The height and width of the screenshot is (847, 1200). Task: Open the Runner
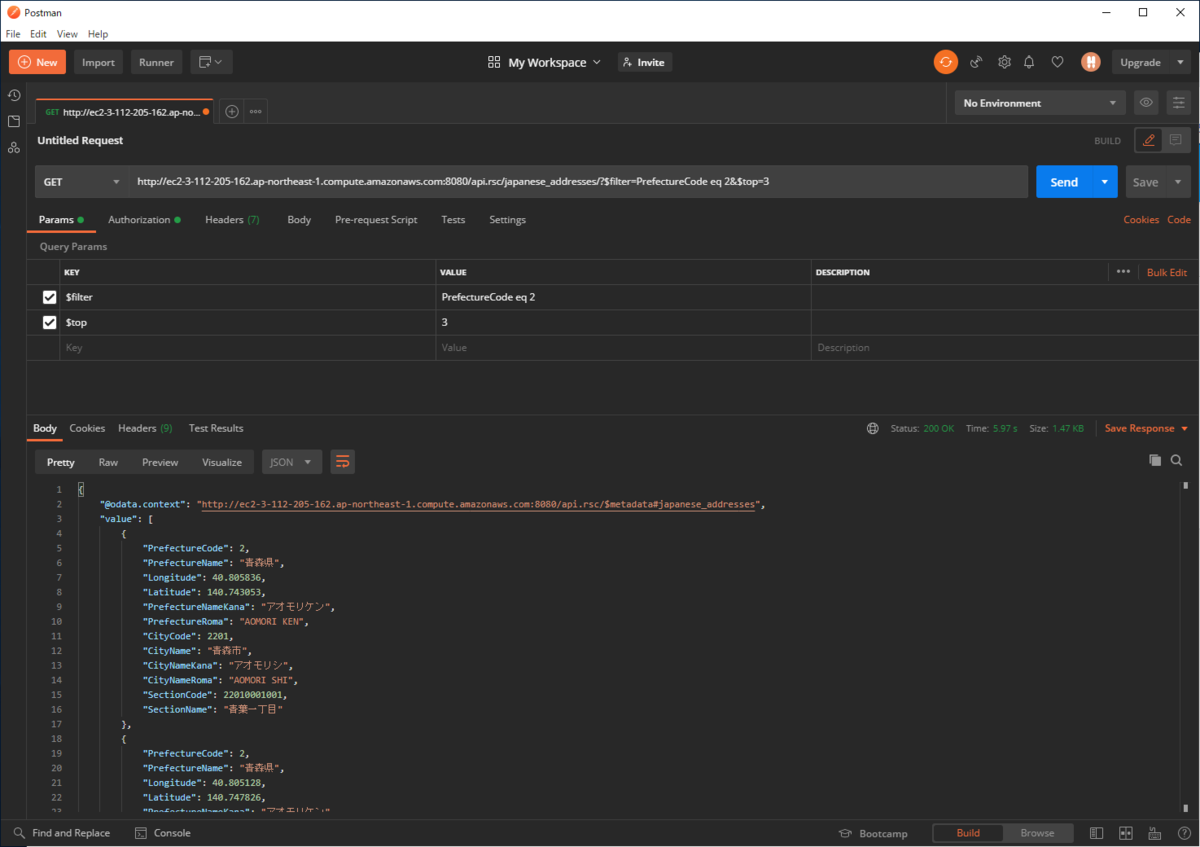156,62
